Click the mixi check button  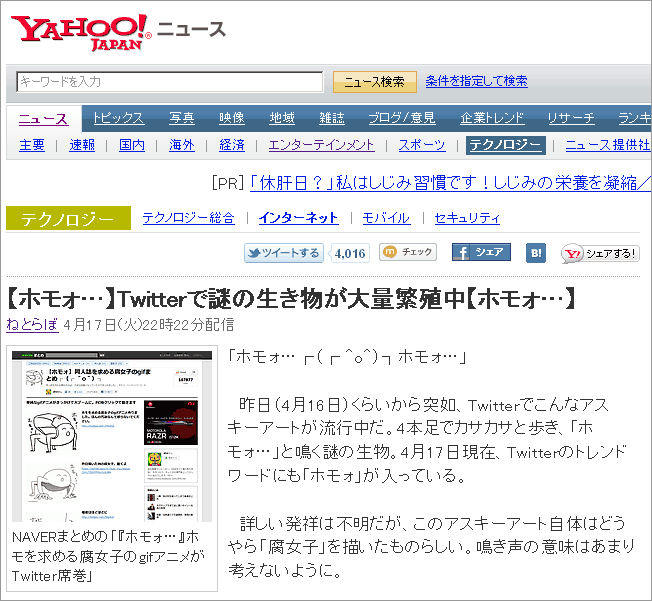click(408, 253)
